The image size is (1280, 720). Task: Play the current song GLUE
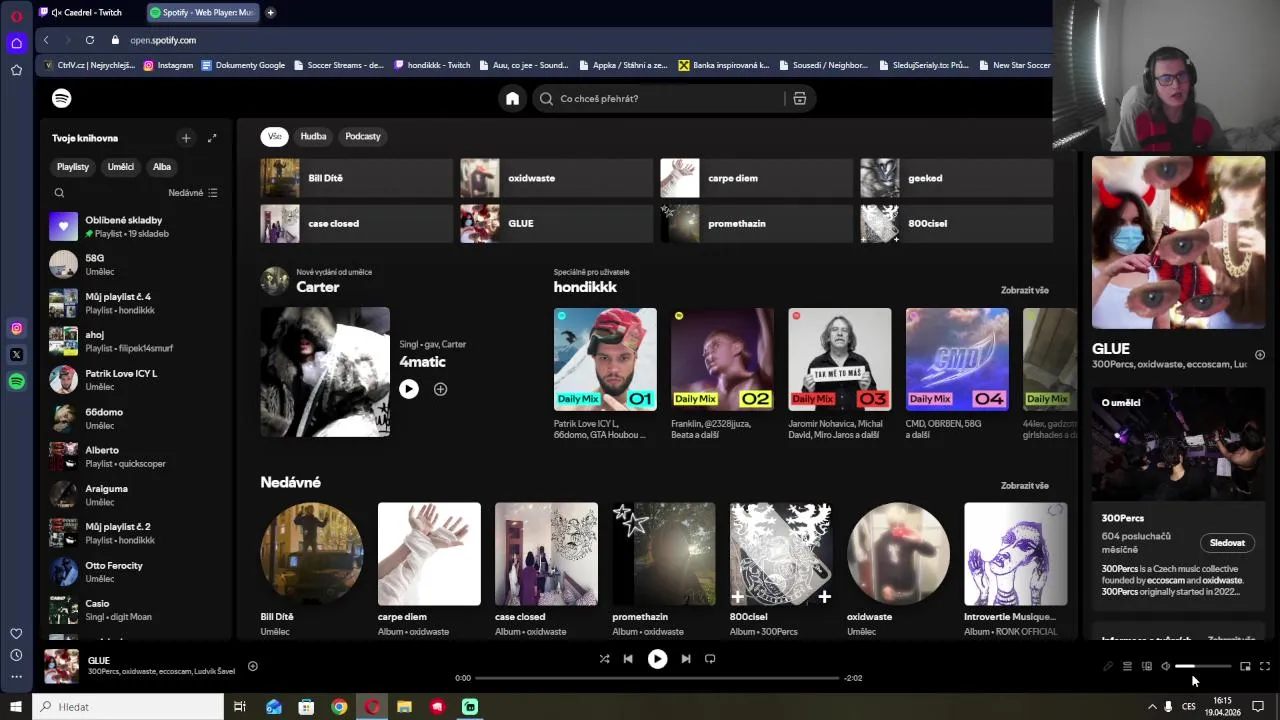[657, 659]
